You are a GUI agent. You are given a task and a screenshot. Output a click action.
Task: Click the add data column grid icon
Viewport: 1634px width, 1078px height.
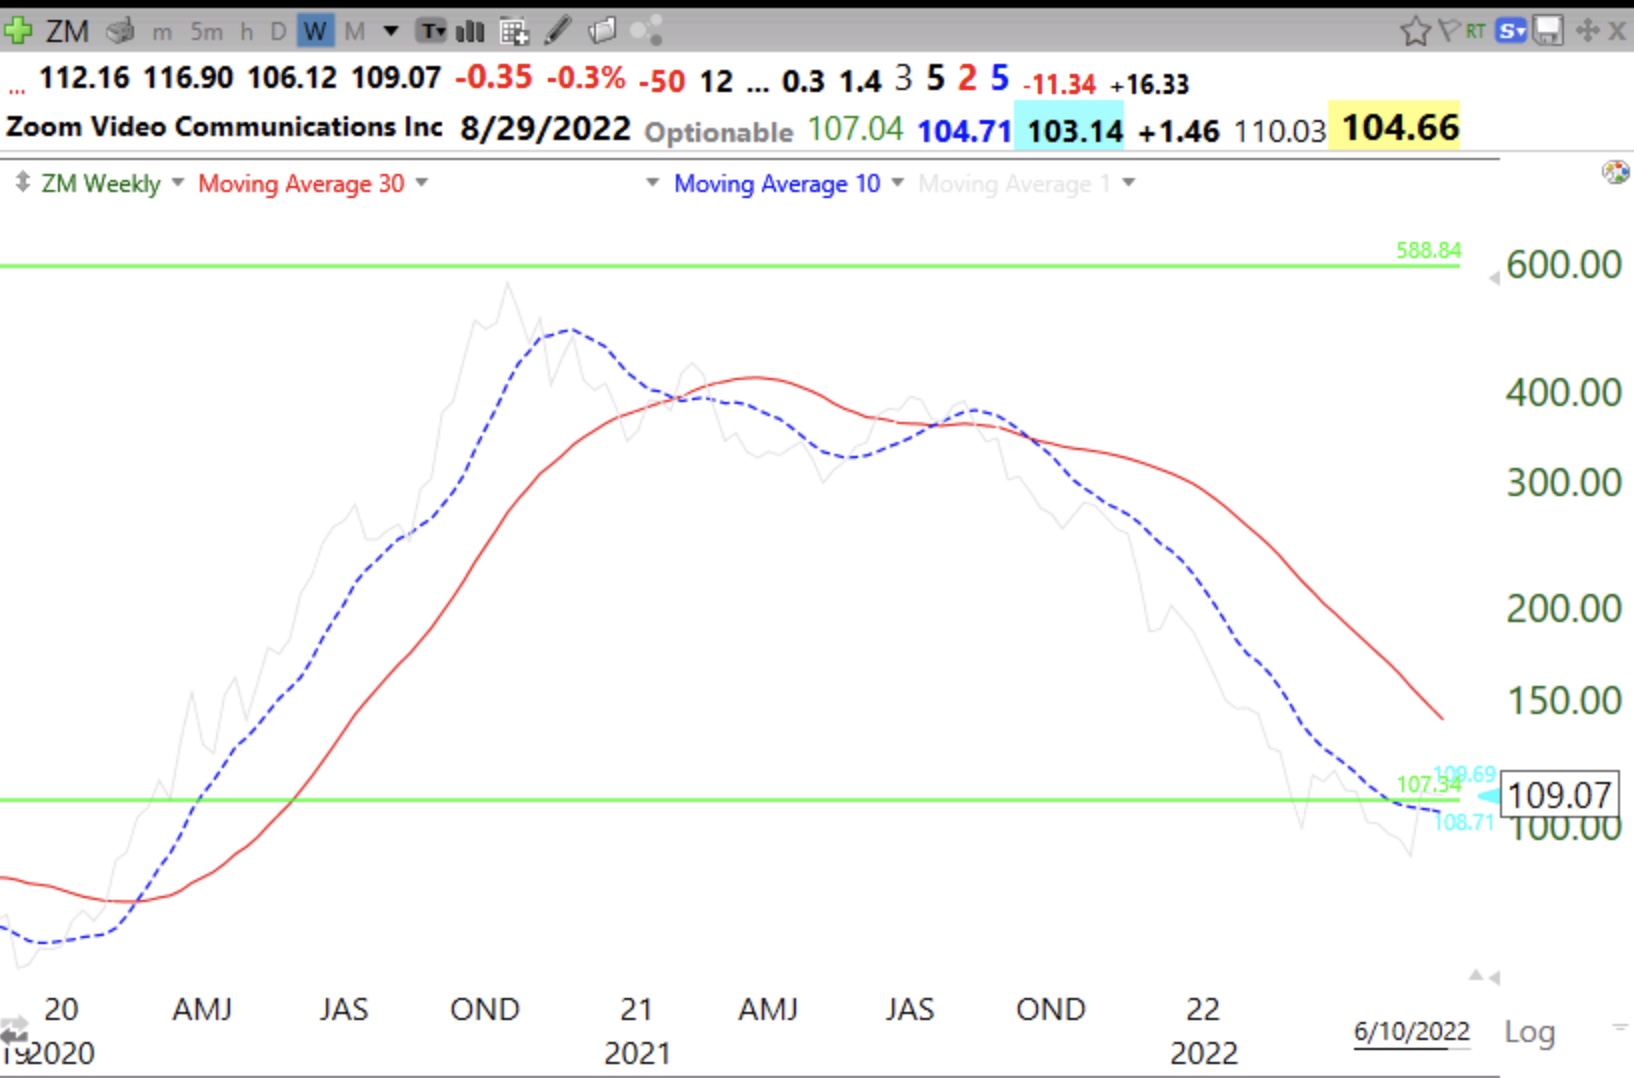coord(514,32)
